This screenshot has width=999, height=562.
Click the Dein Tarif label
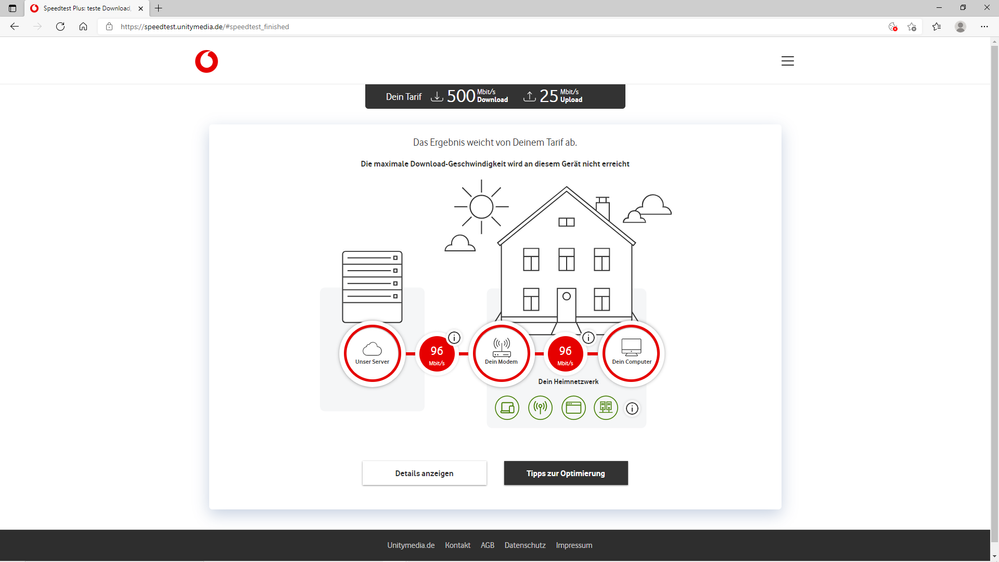tap(403, 97)
